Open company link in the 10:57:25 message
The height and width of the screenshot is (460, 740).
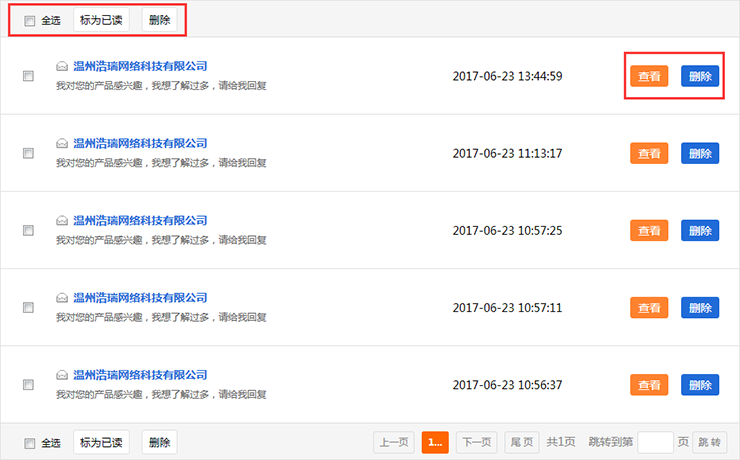[140, 220]
